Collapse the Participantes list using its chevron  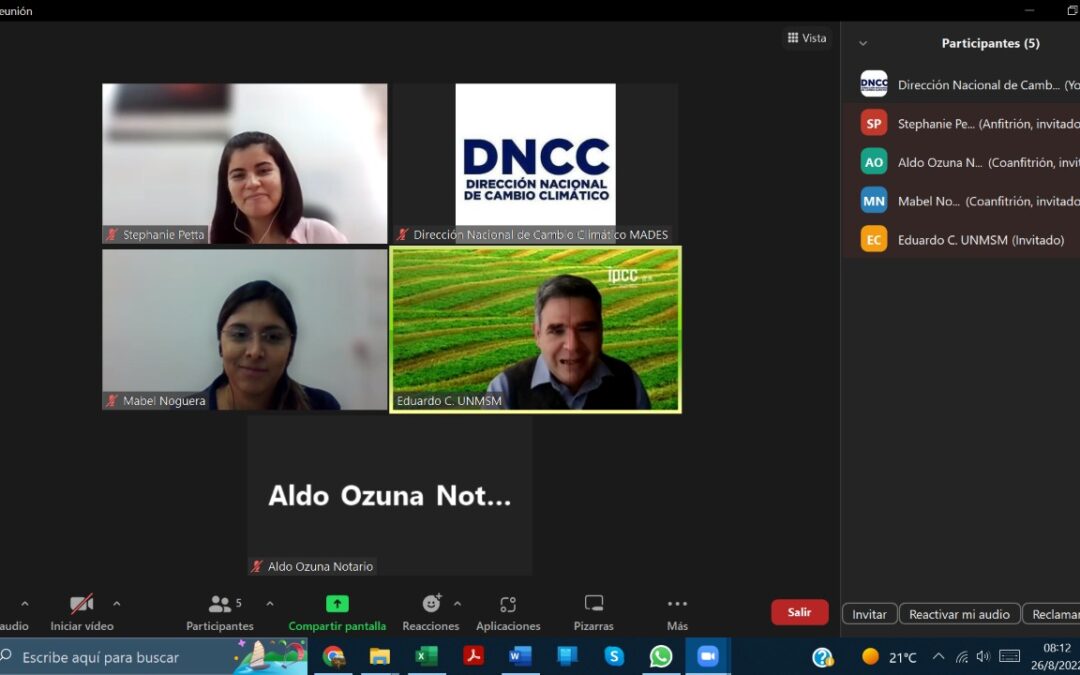[x=862, y=43]
